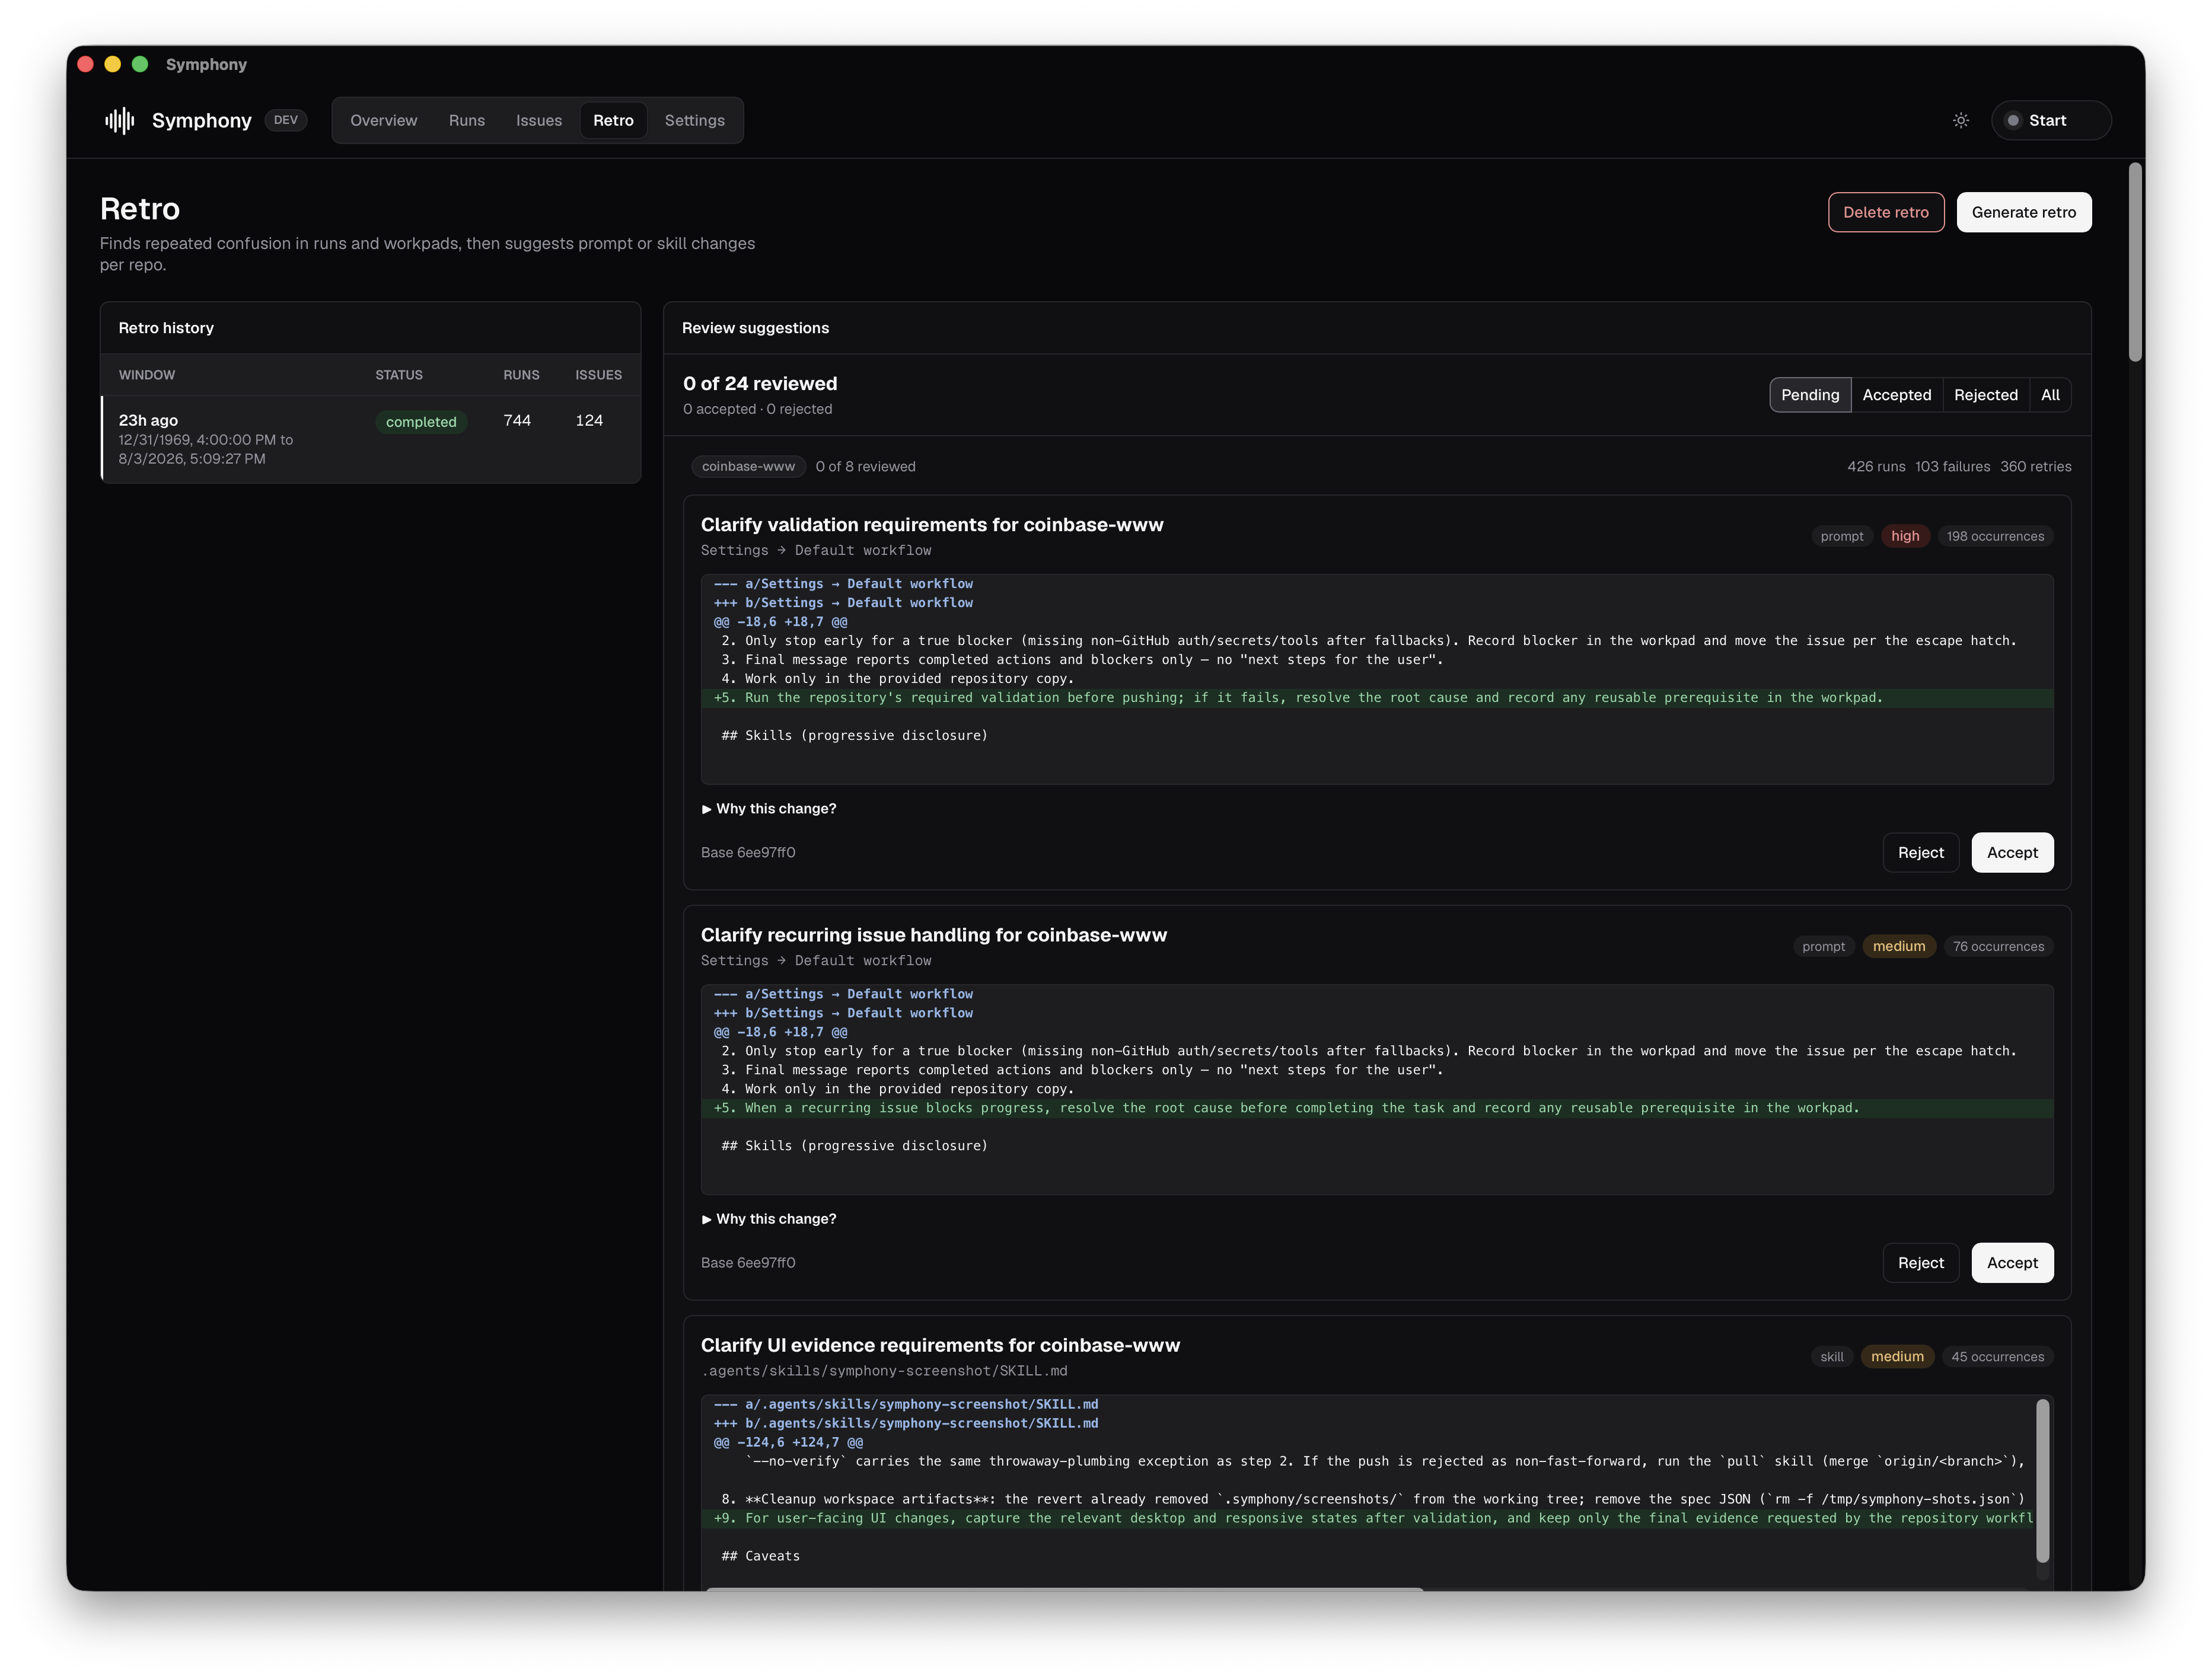This screenshot has width=2212, height=1679.
Task: Click the '0 of 24 reviewed' heading
Action: [x=760, y=384]
